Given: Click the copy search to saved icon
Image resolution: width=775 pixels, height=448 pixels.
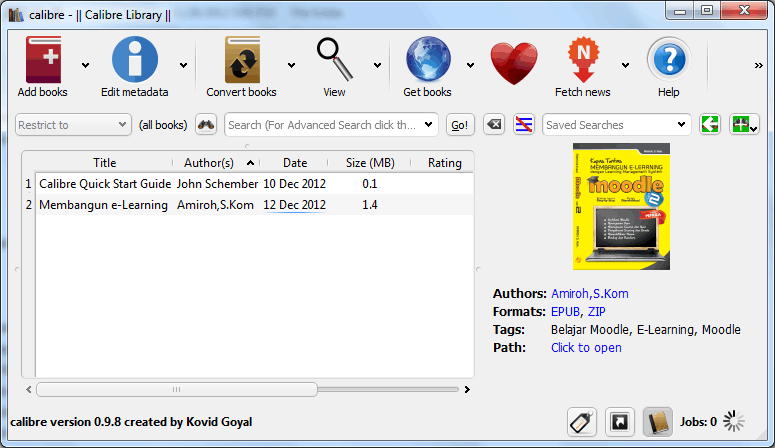Looking at the screenshot, I should tap(710, 125).
